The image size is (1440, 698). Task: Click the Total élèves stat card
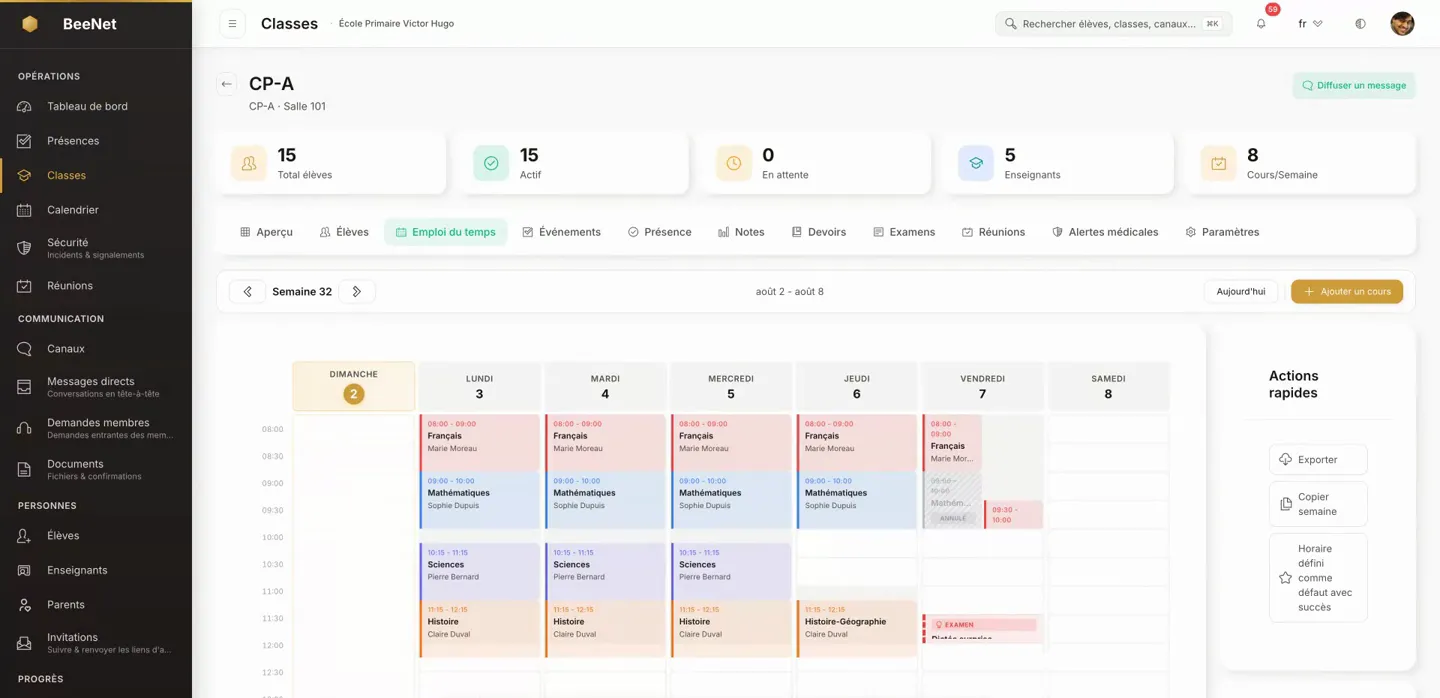point(332,163)
